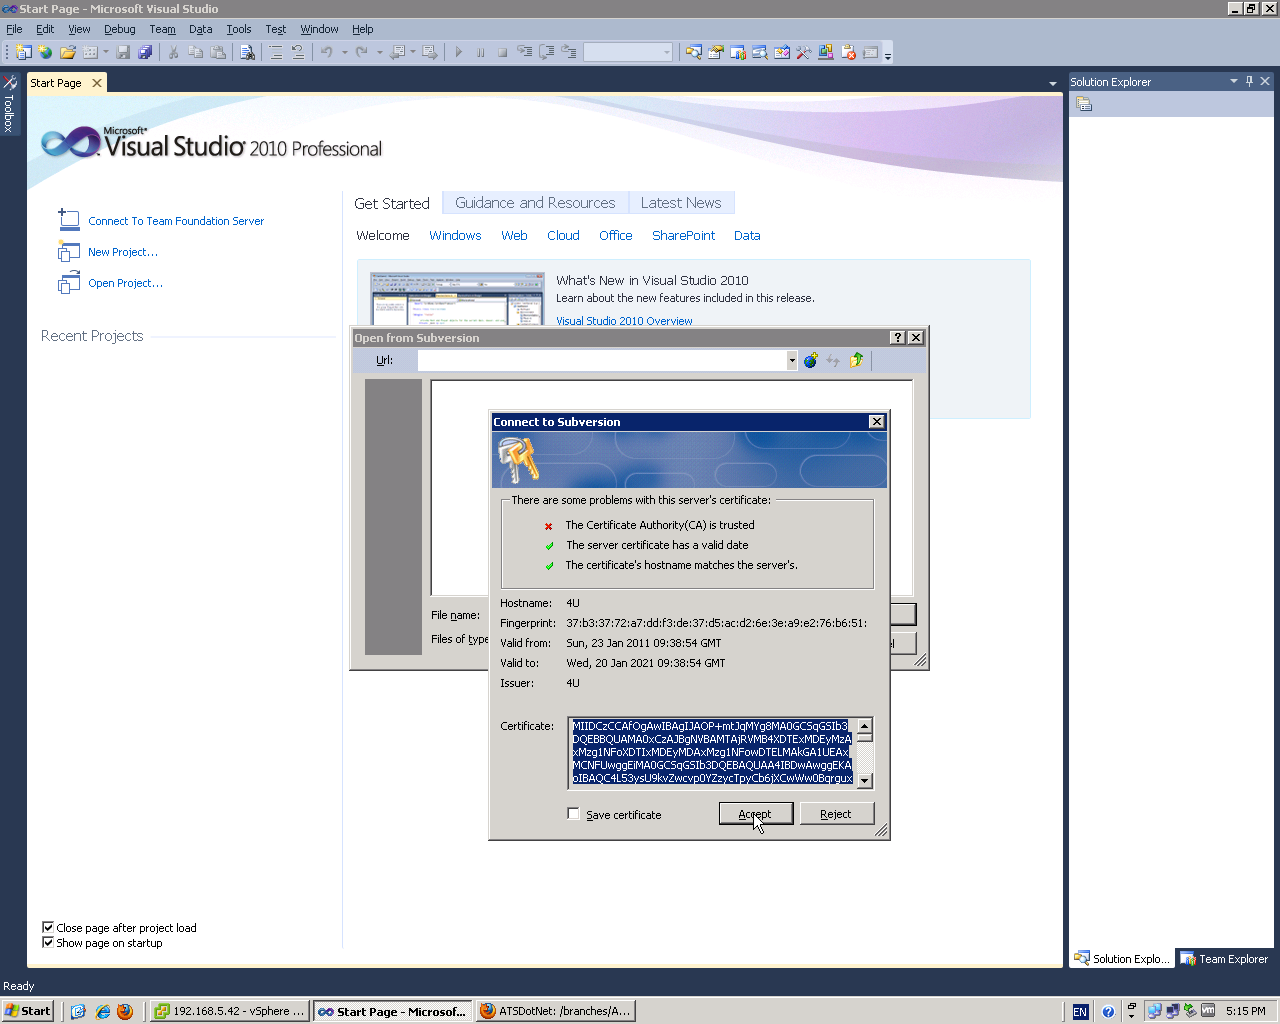Image resolution: width=1280 pixels, height=1024 pixels.
Task: Click the help question-mark icon in Open from Subversion
Action: tap(898, 338)
